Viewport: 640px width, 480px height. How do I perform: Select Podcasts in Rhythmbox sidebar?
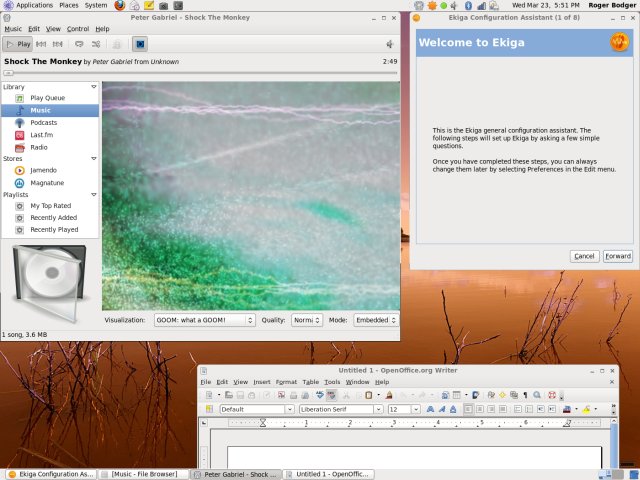(44, 122)
